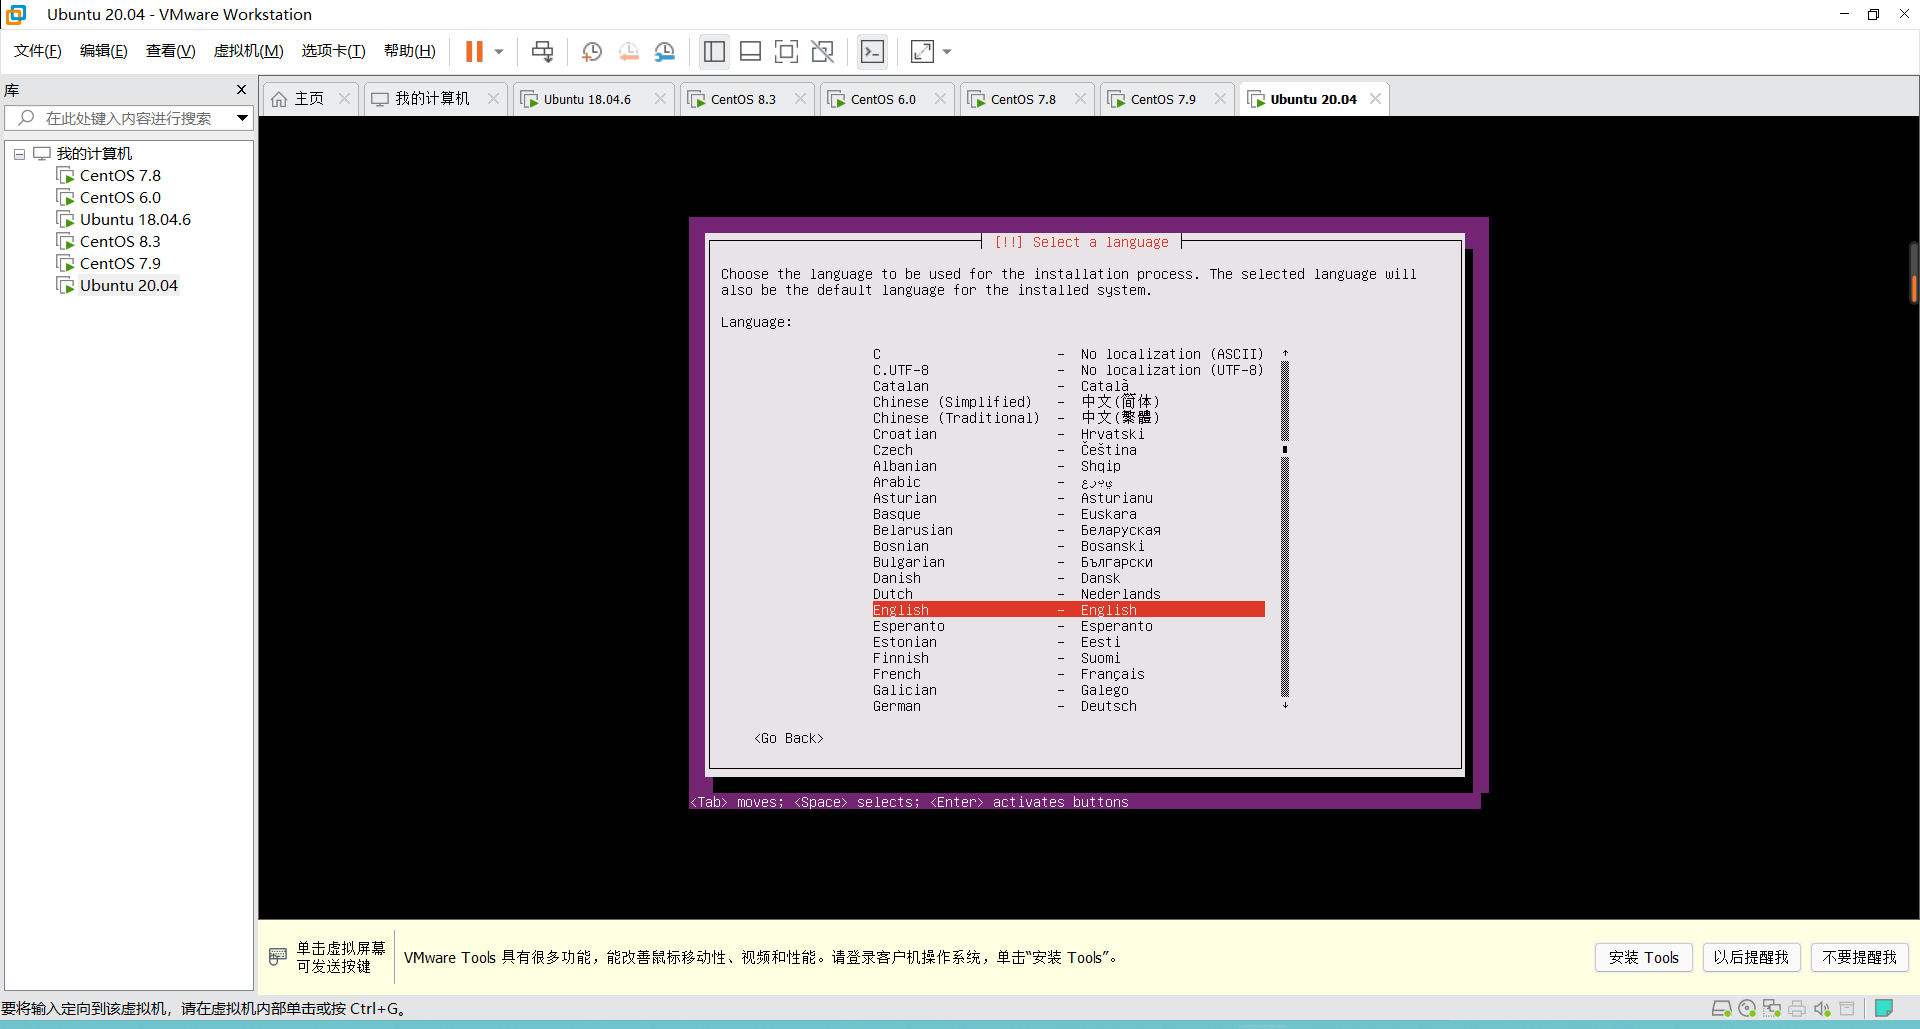The height and width of the screenshot is (1029, 1920).
Task: Open the 帮助 menu
Action: (410, 51)
